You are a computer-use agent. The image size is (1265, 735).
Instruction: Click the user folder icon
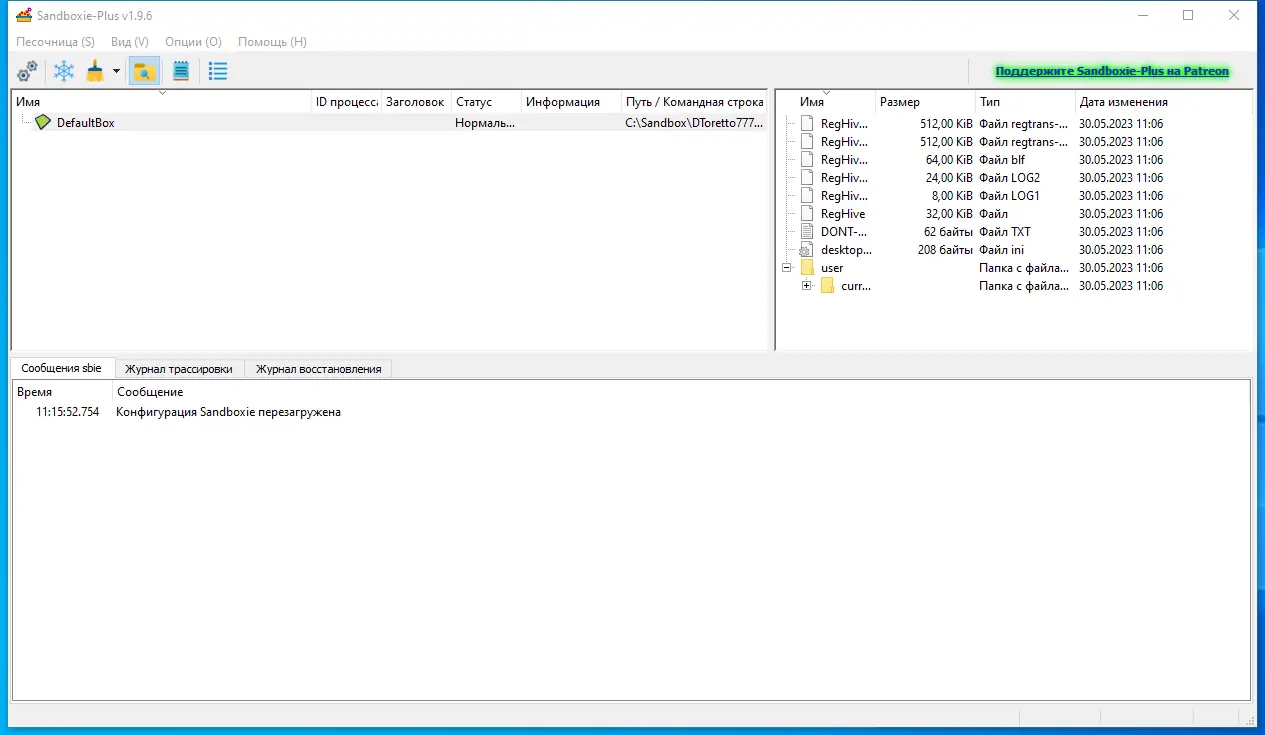[807, 268]
